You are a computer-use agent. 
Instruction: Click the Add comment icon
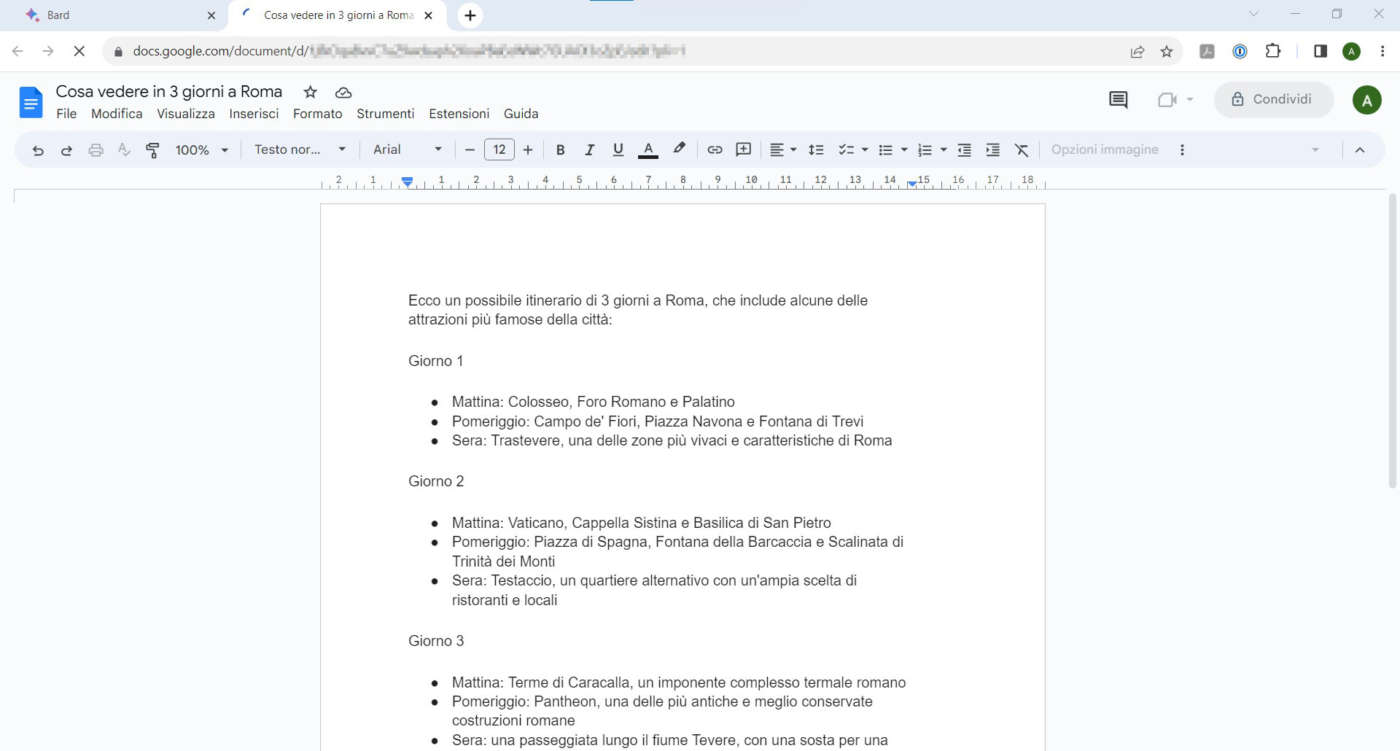coord(743,150)
